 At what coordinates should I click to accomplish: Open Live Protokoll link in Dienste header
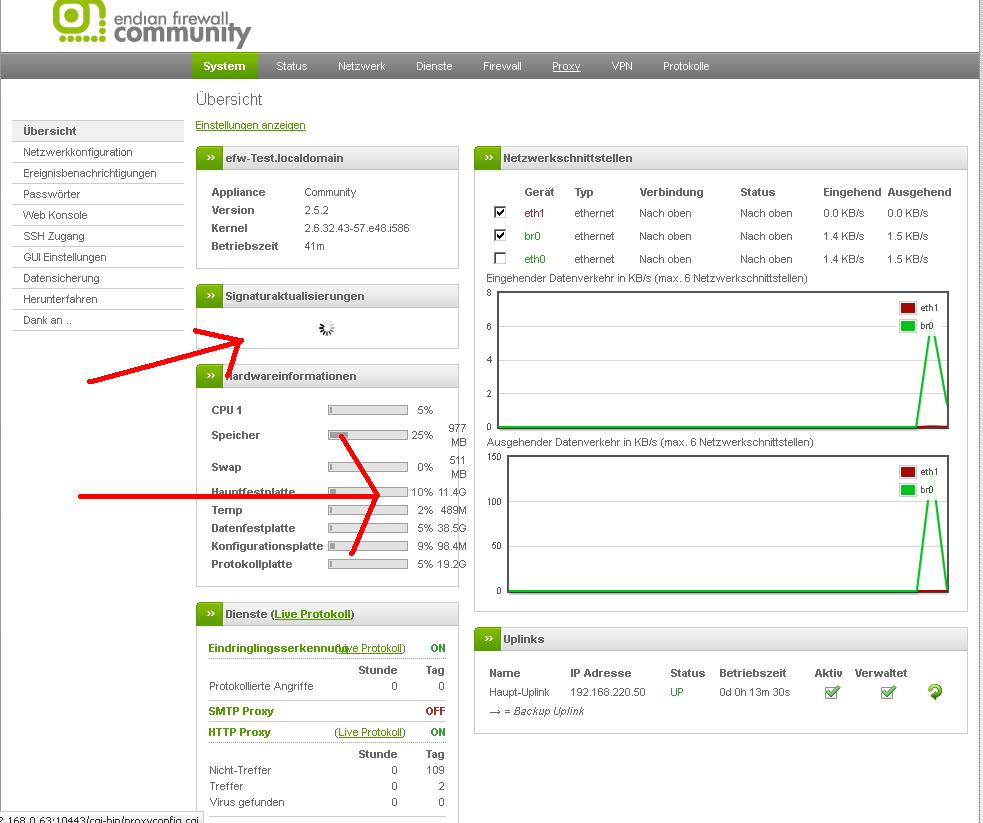[x=312, y=614]
